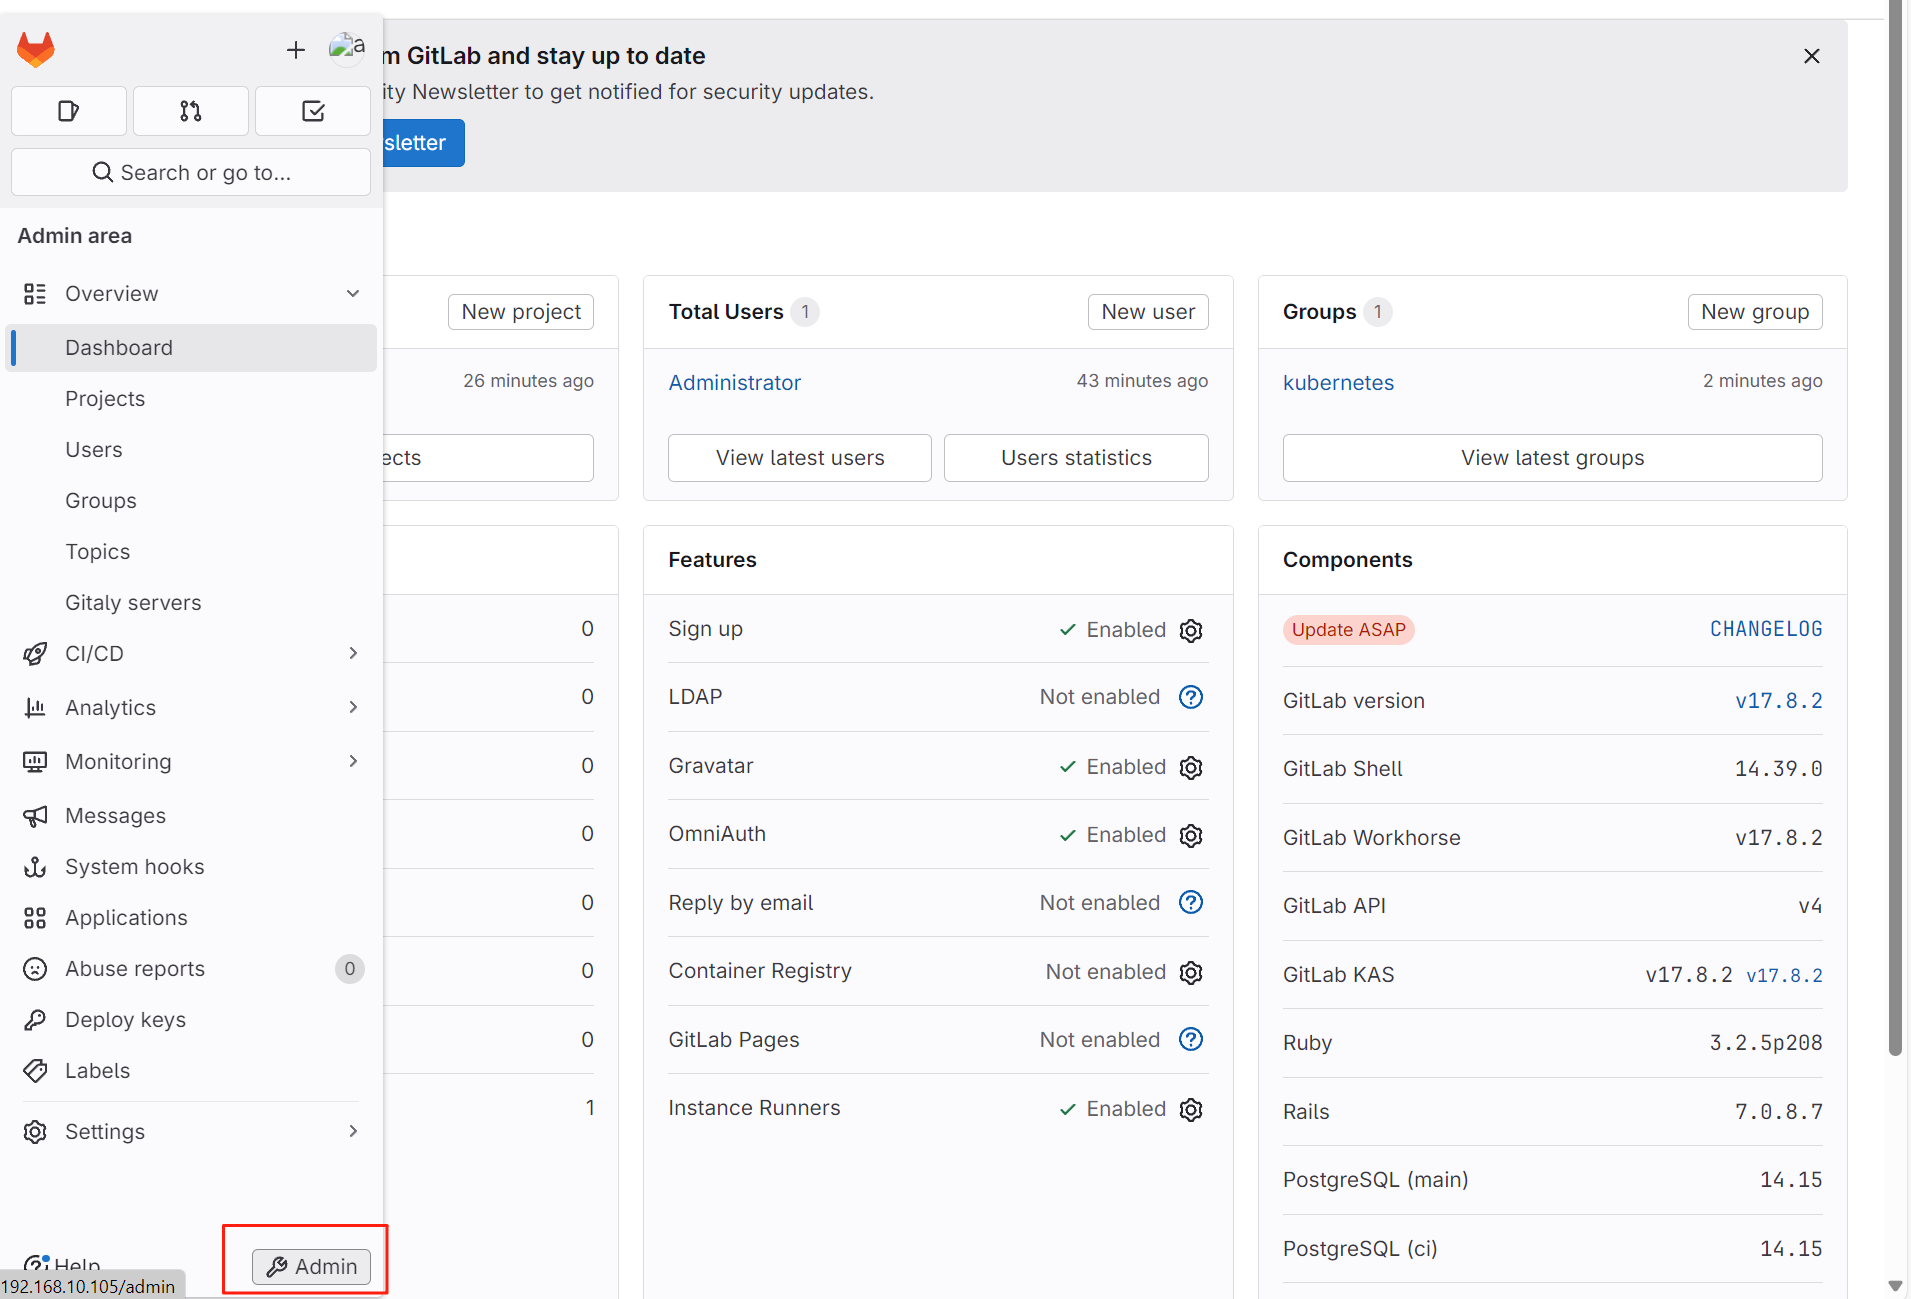Open Gravatar settings gear
This screenshot has width=1911, height=1299.
coord(1191,767)
